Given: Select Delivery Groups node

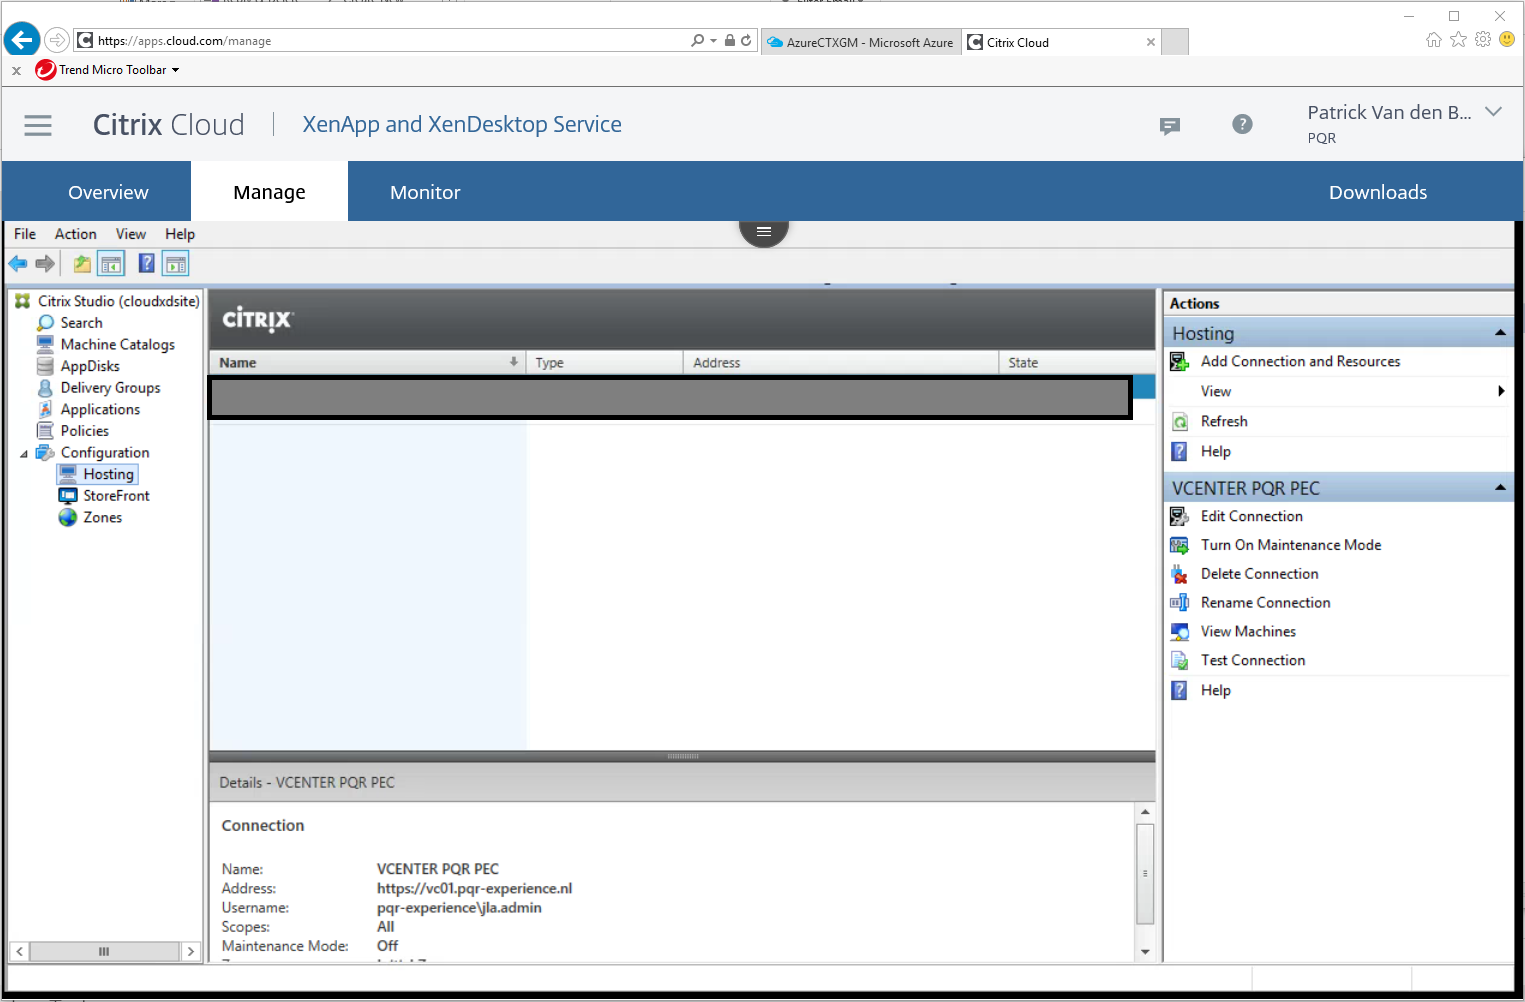Looking at the screenshot, I should click(x=110, y=388).
